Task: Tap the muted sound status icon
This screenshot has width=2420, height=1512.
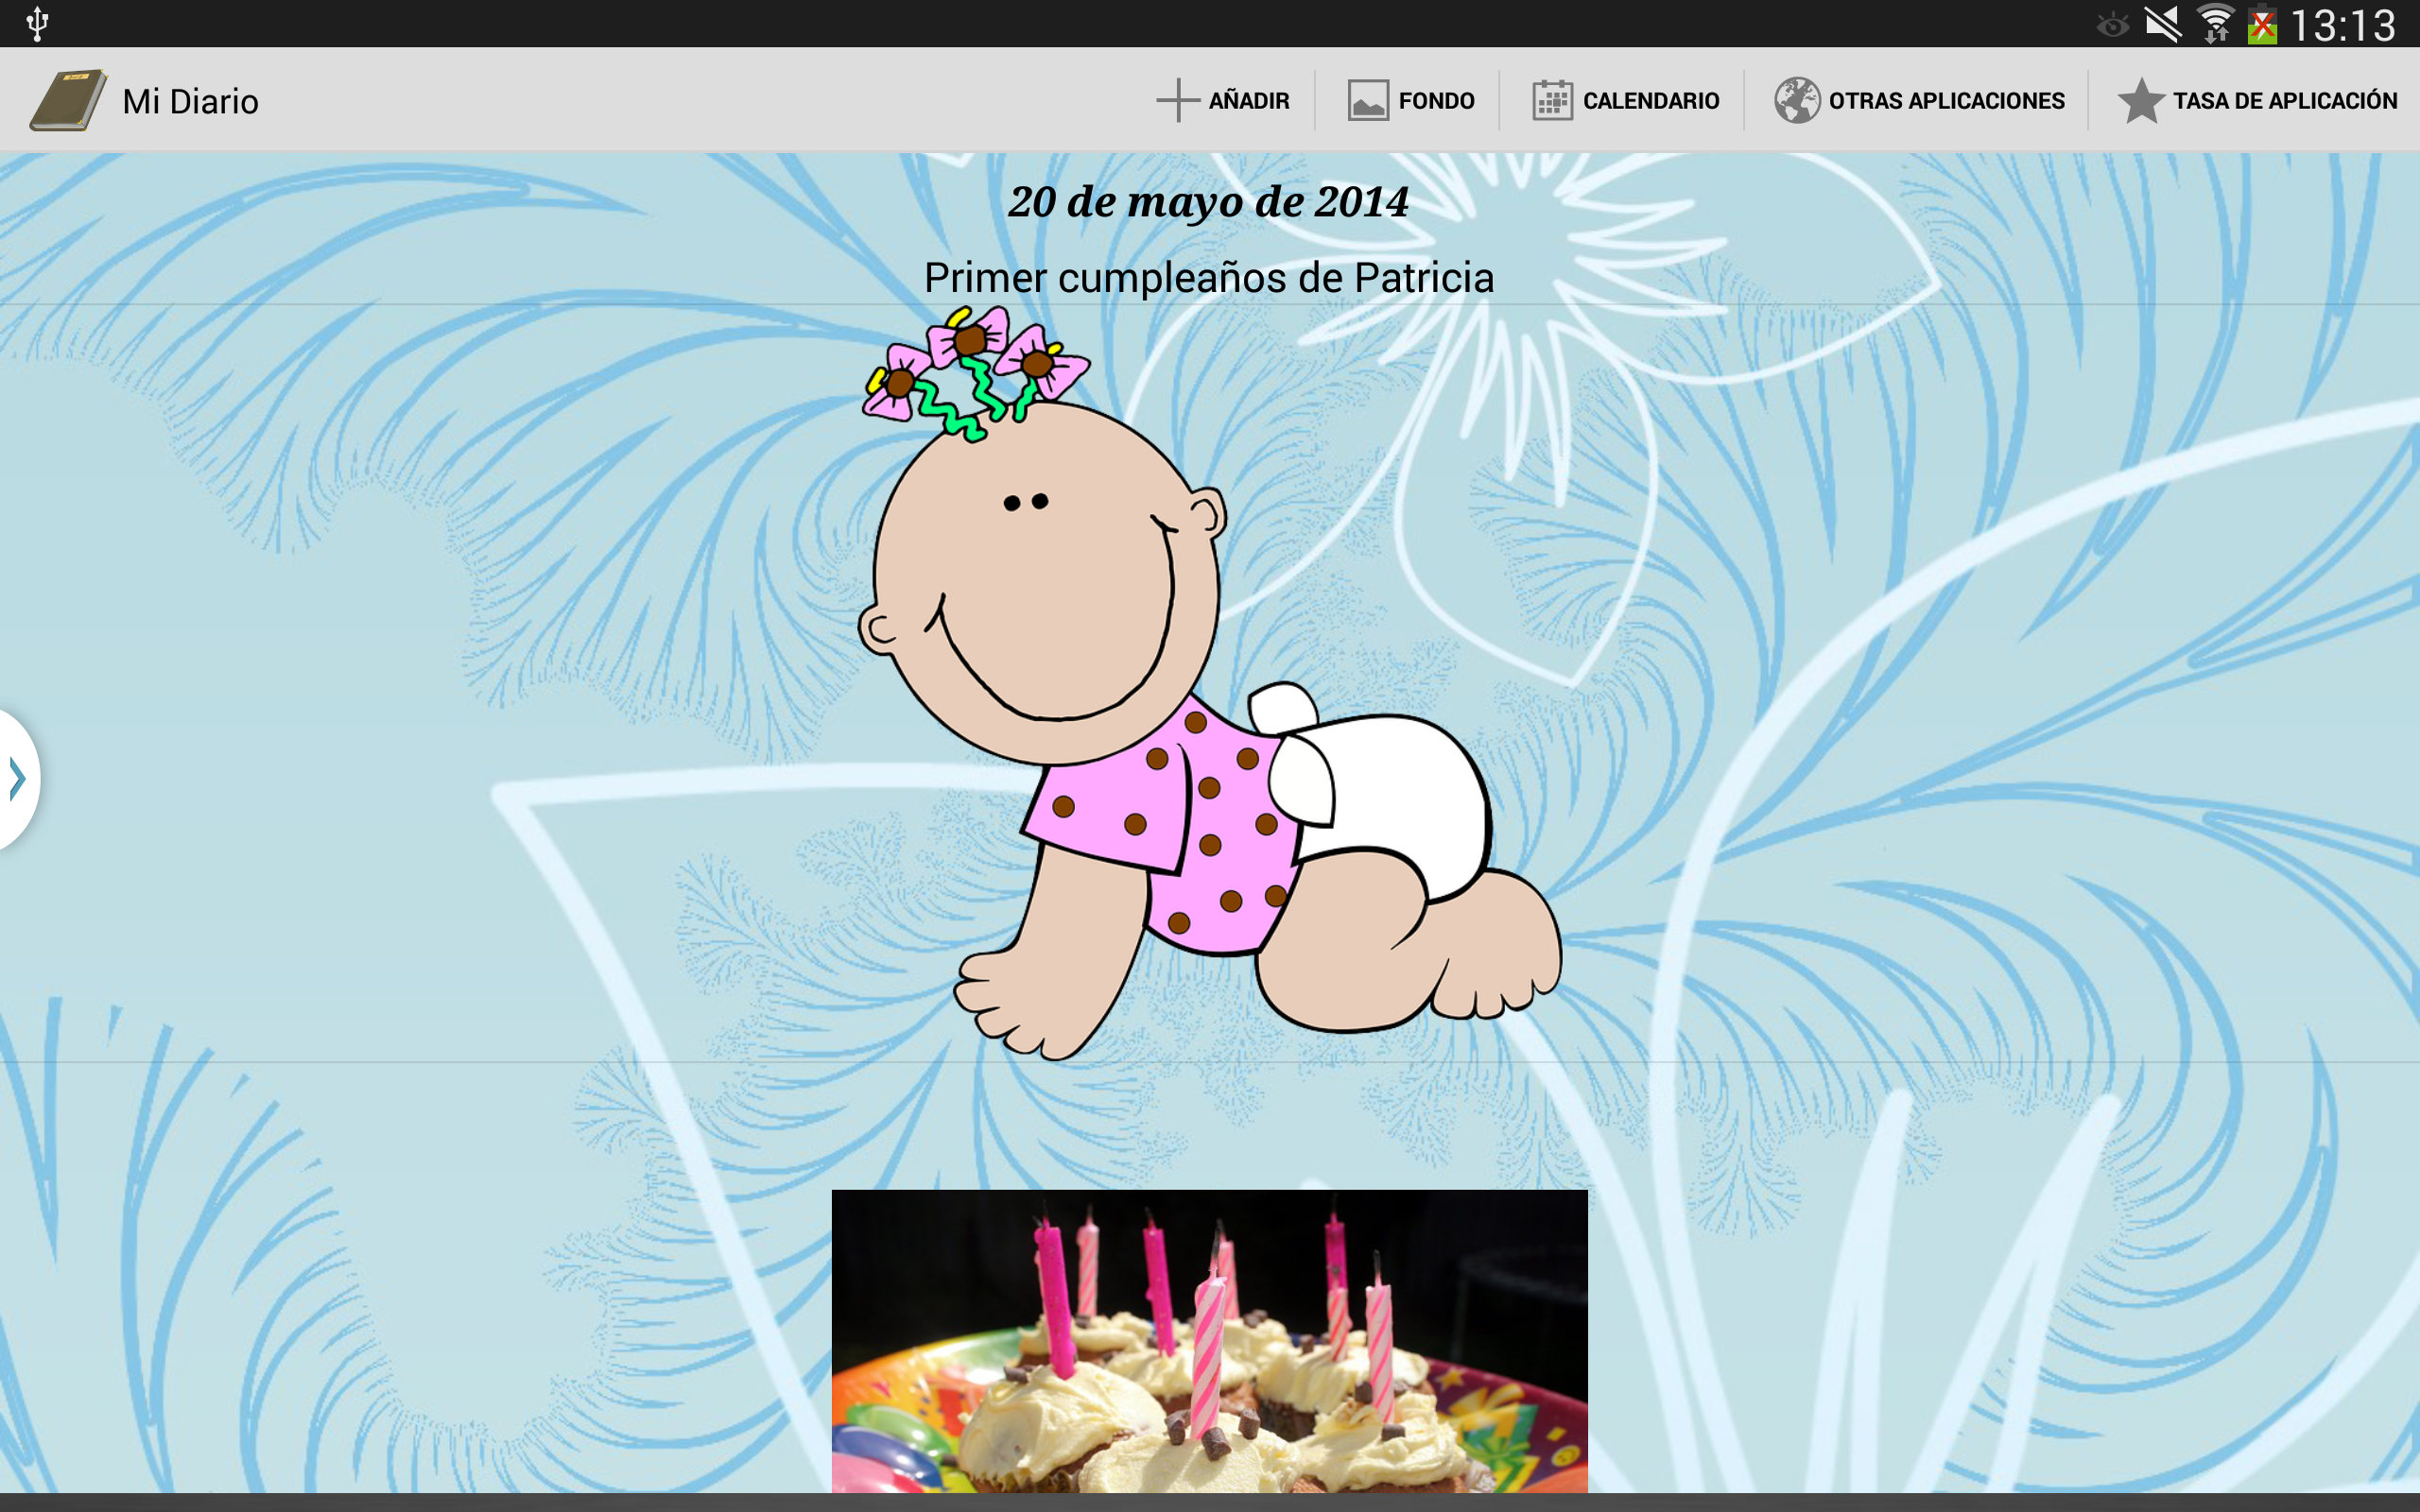Action: [2163, 23]
